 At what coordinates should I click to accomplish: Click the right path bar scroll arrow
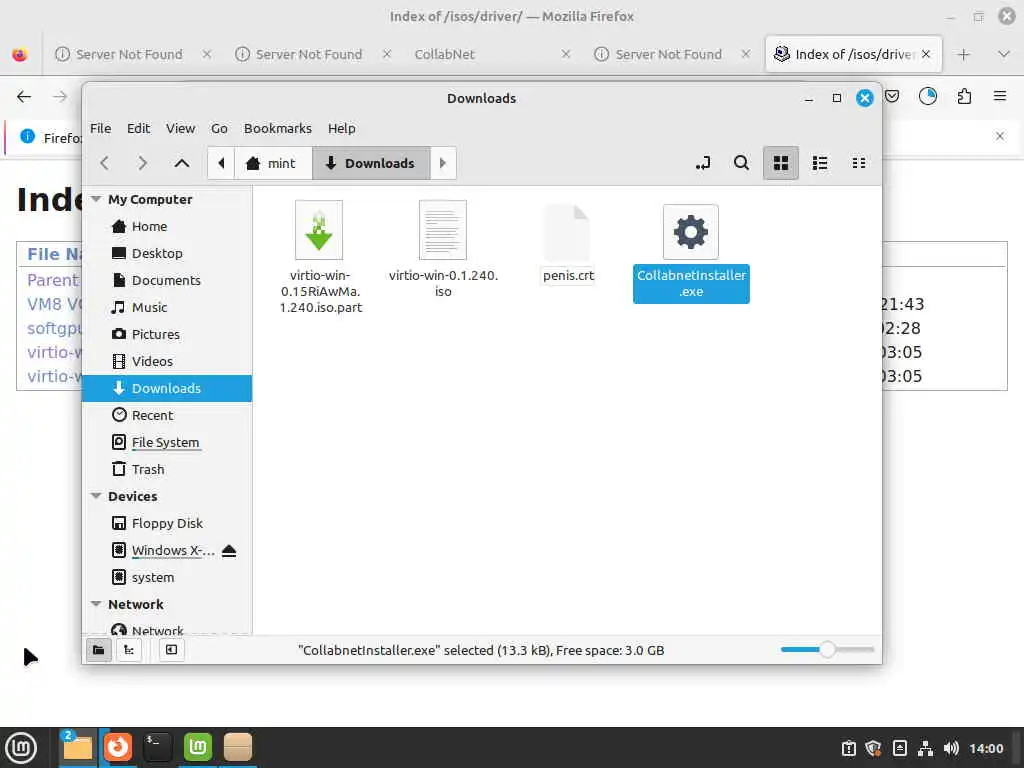click(443, 163)
